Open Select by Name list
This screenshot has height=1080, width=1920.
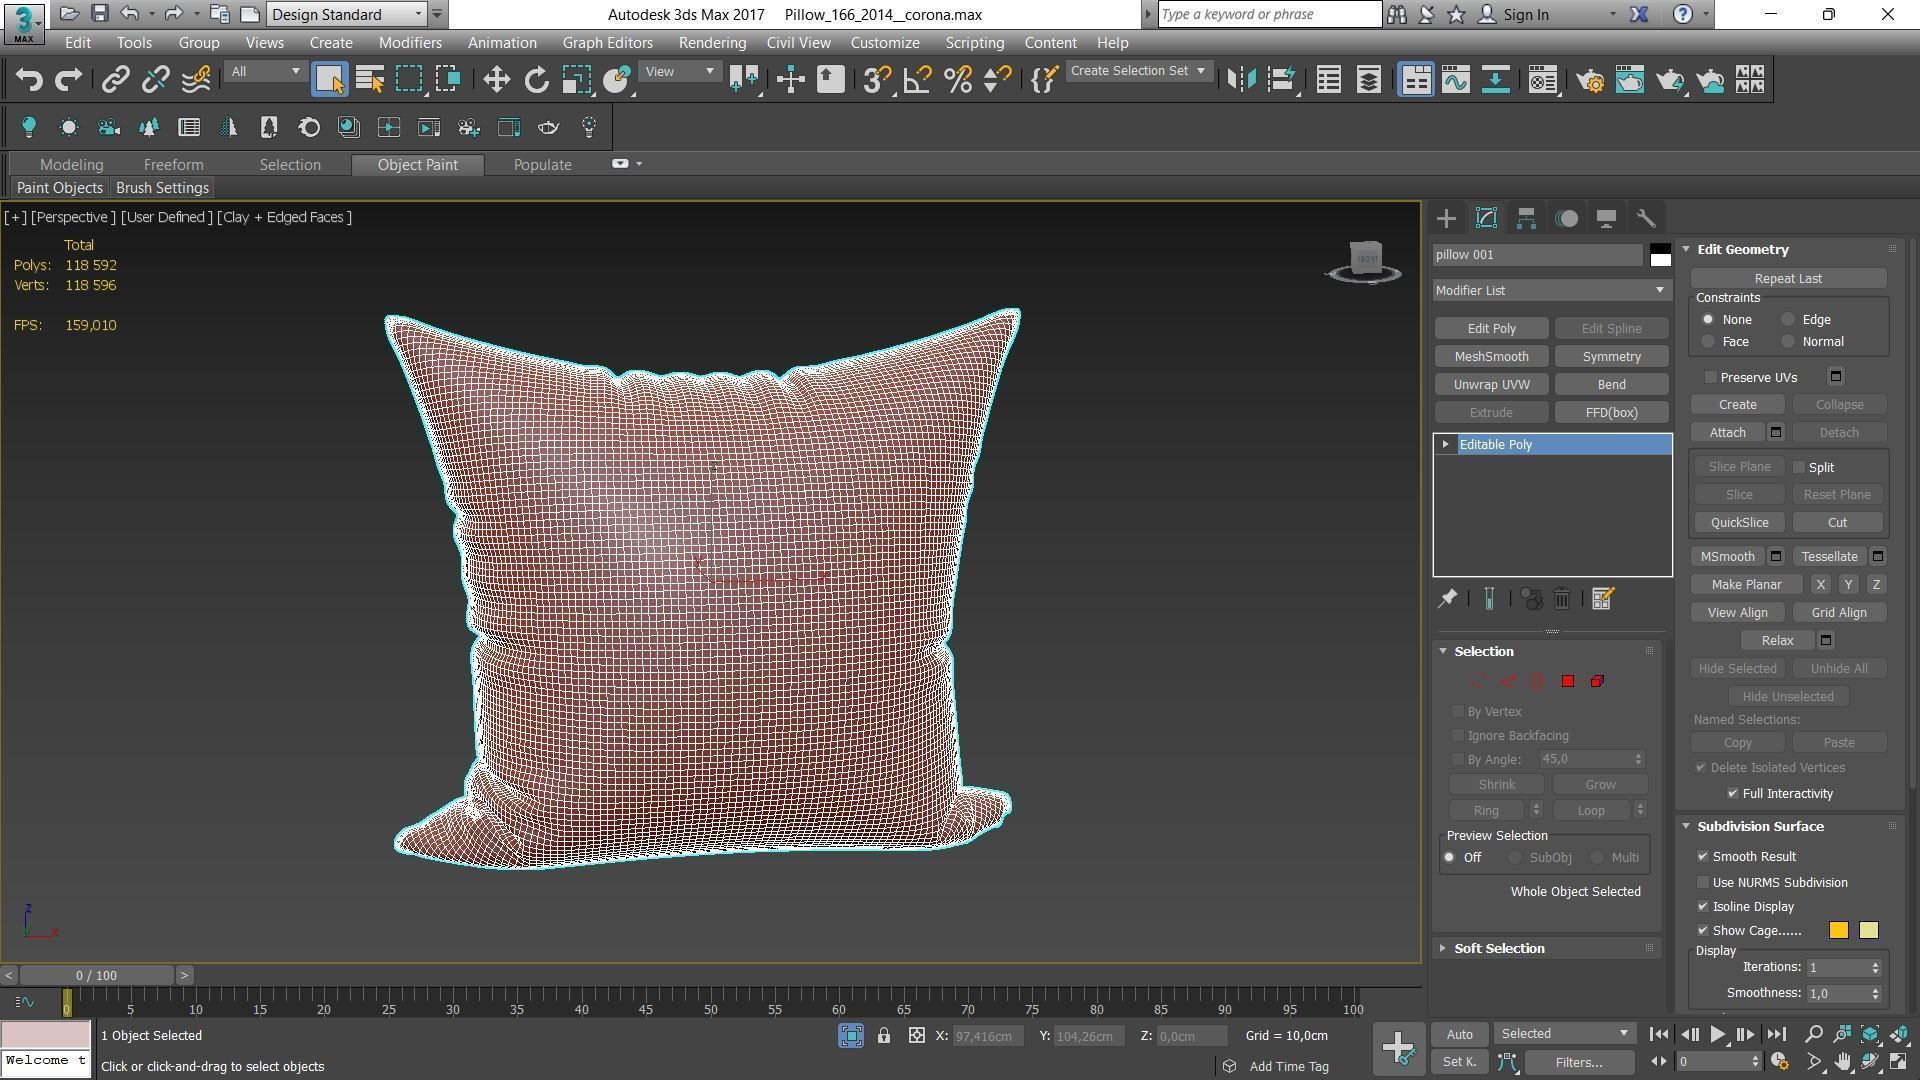click(370, 80)
